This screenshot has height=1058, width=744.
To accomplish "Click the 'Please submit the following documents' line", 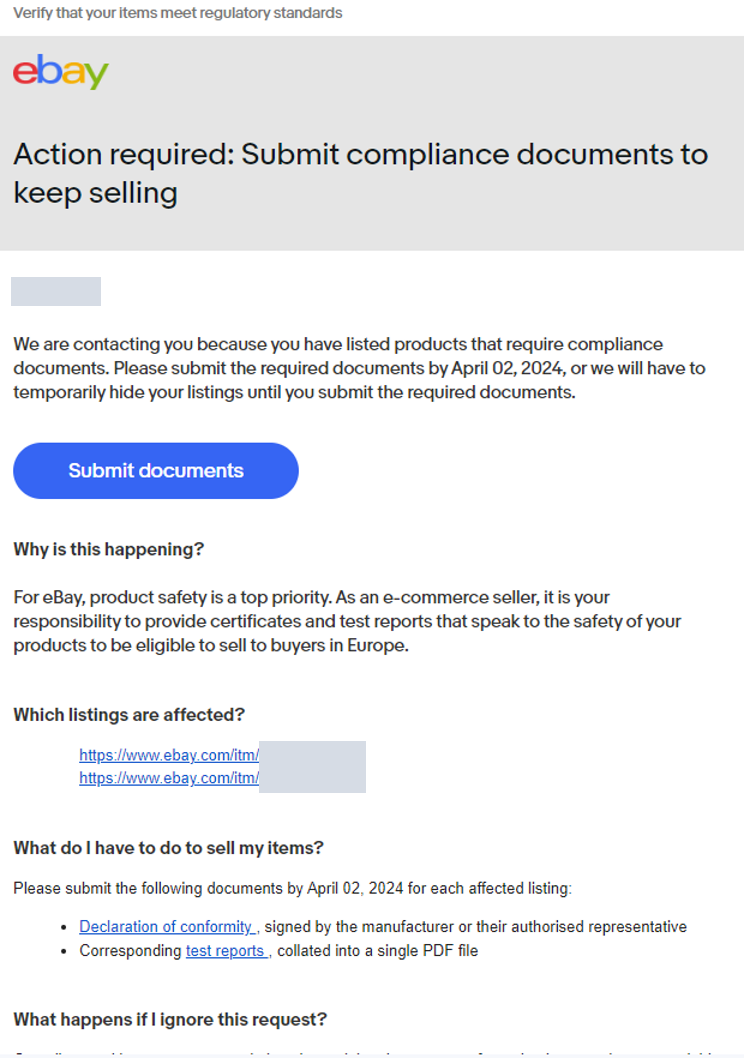I will pyautogui.click(x=292, y=888).
